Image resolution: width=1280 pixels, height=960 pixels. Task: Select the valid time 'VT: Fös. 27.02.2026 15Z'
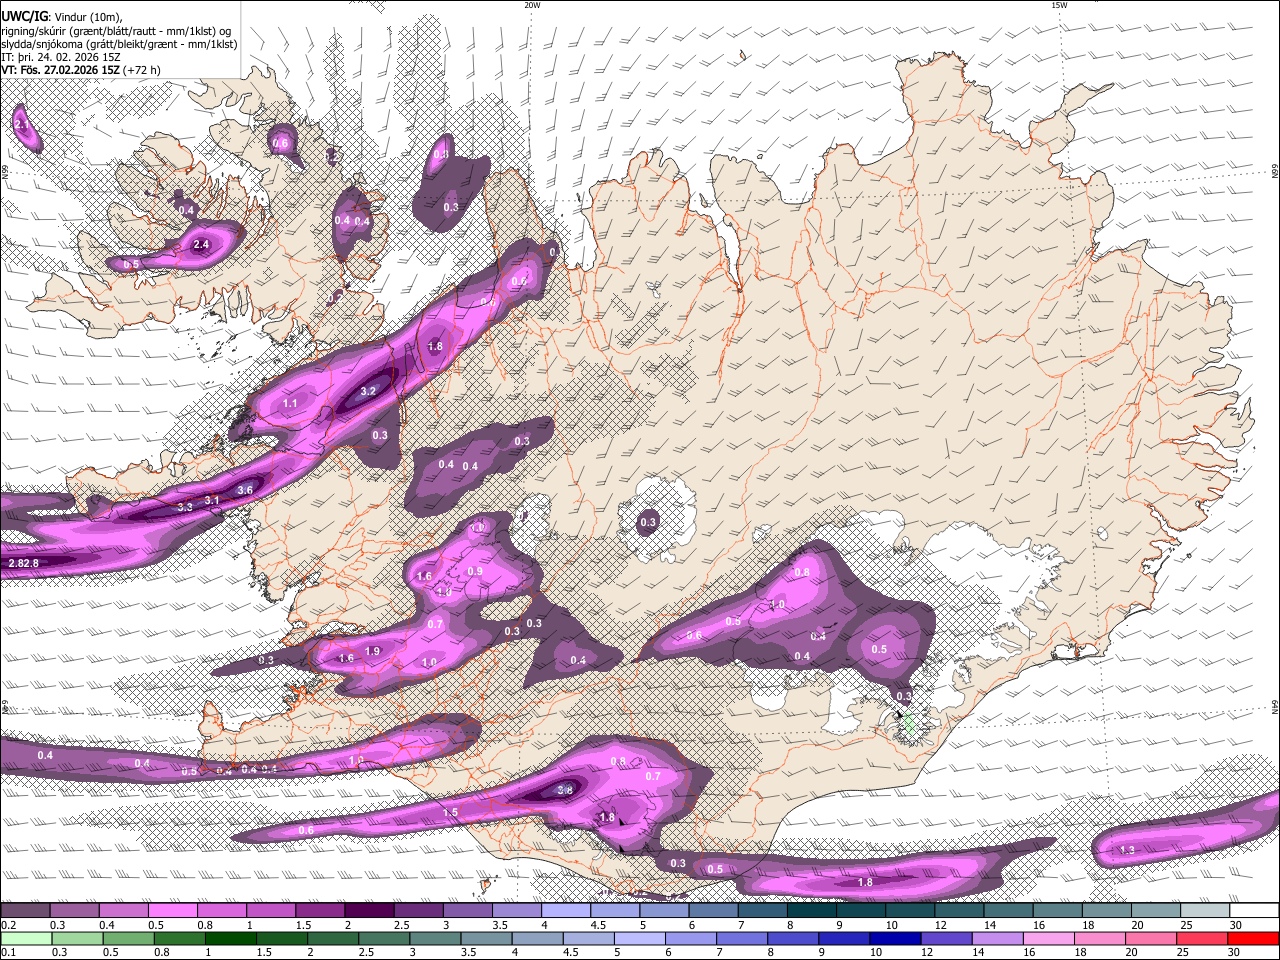61,70
